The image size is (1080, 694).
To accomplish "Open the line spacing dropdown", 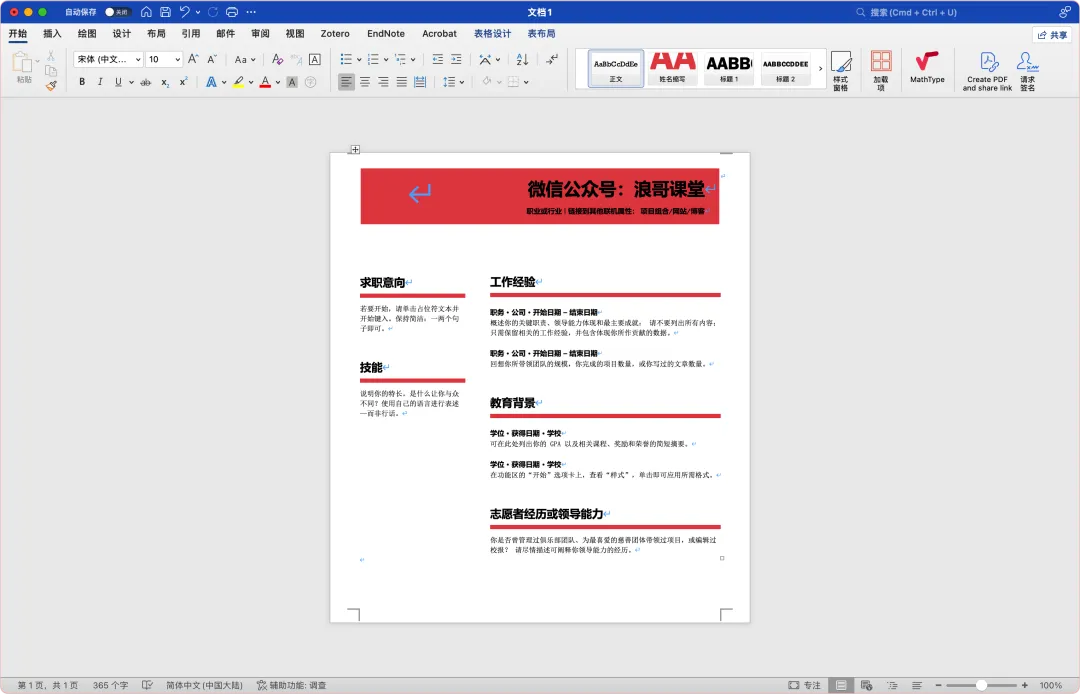I will pyautogui.click(x=453, y=82).
